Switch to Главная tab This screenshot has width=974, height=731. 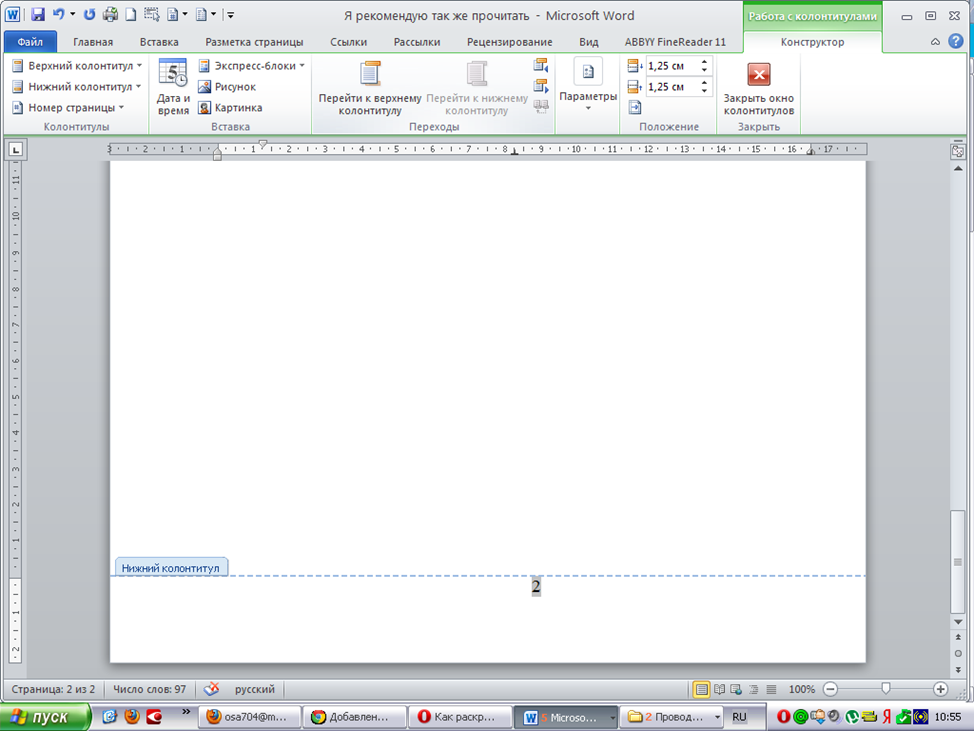(93, 42)
